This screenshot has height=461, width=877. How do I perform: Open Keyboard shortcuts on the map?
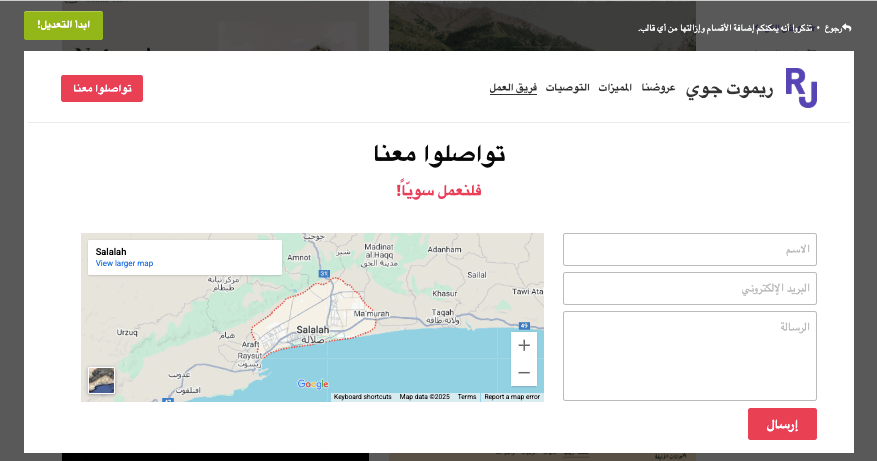point(362,397)
